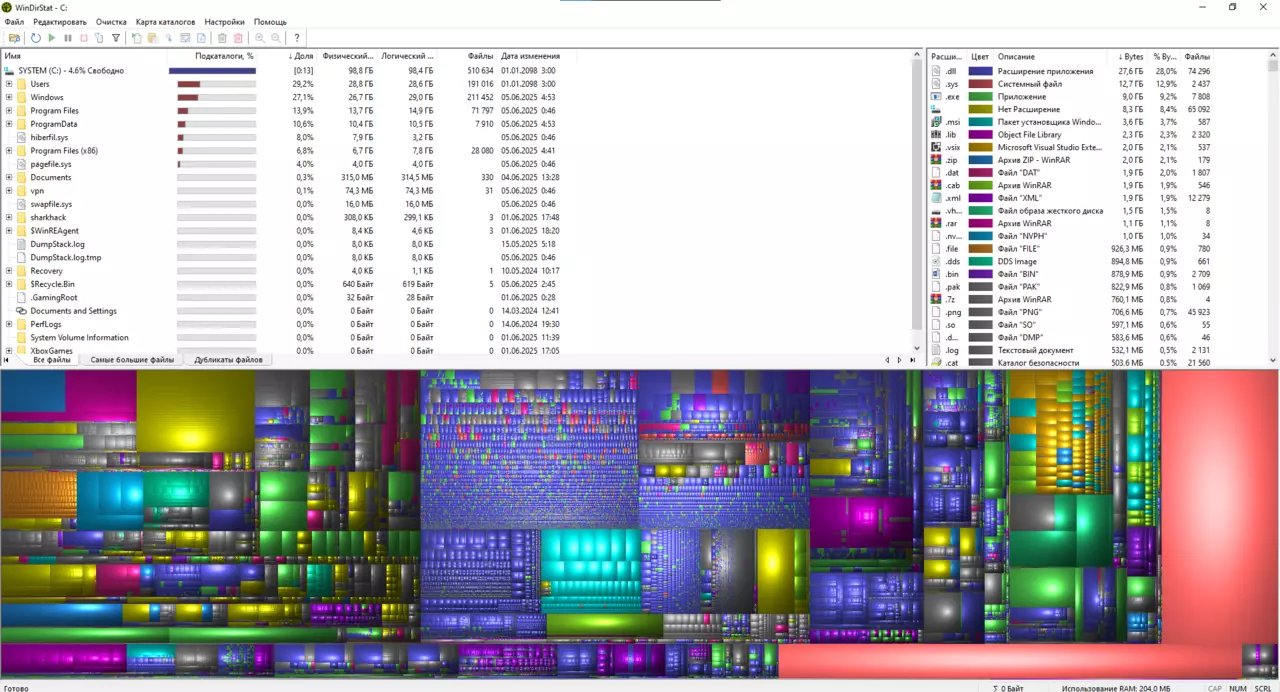Viewport: 1280px width, 692px height.
Task: Click the Stop scan square icon
Action: click(84, 38)
